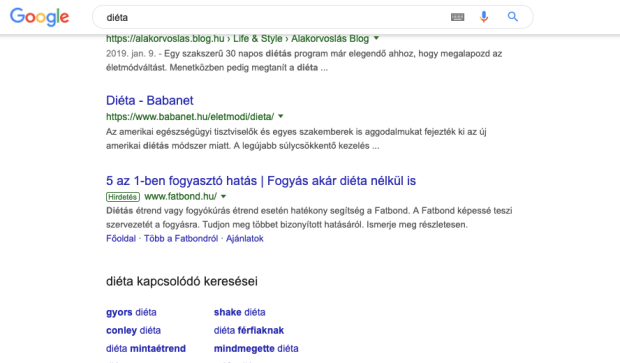The image size is (620, 363).
Task: Open the on-screen keyboard input tool
Action: point(457,17)
